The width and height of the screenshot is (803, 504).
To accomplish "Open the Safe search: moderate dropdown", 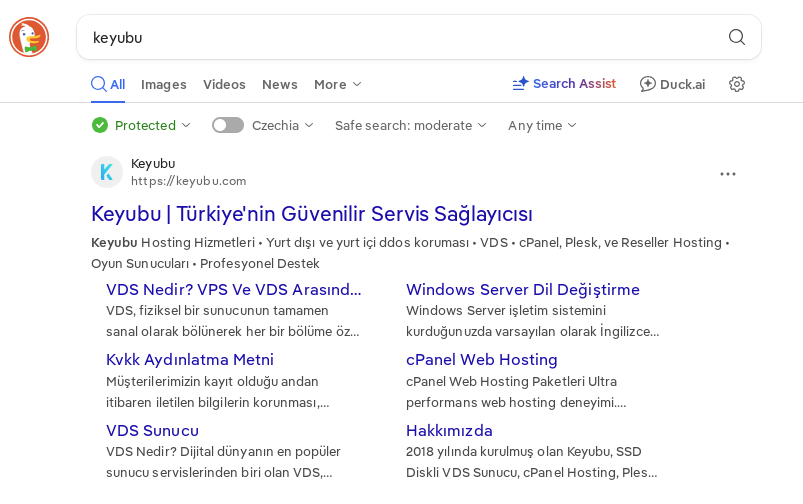I will [411, 125].
